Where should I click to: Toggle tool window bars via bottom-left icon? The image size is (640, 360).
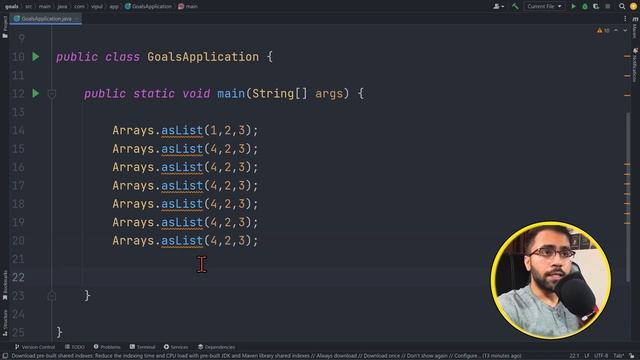coord(5,356)
